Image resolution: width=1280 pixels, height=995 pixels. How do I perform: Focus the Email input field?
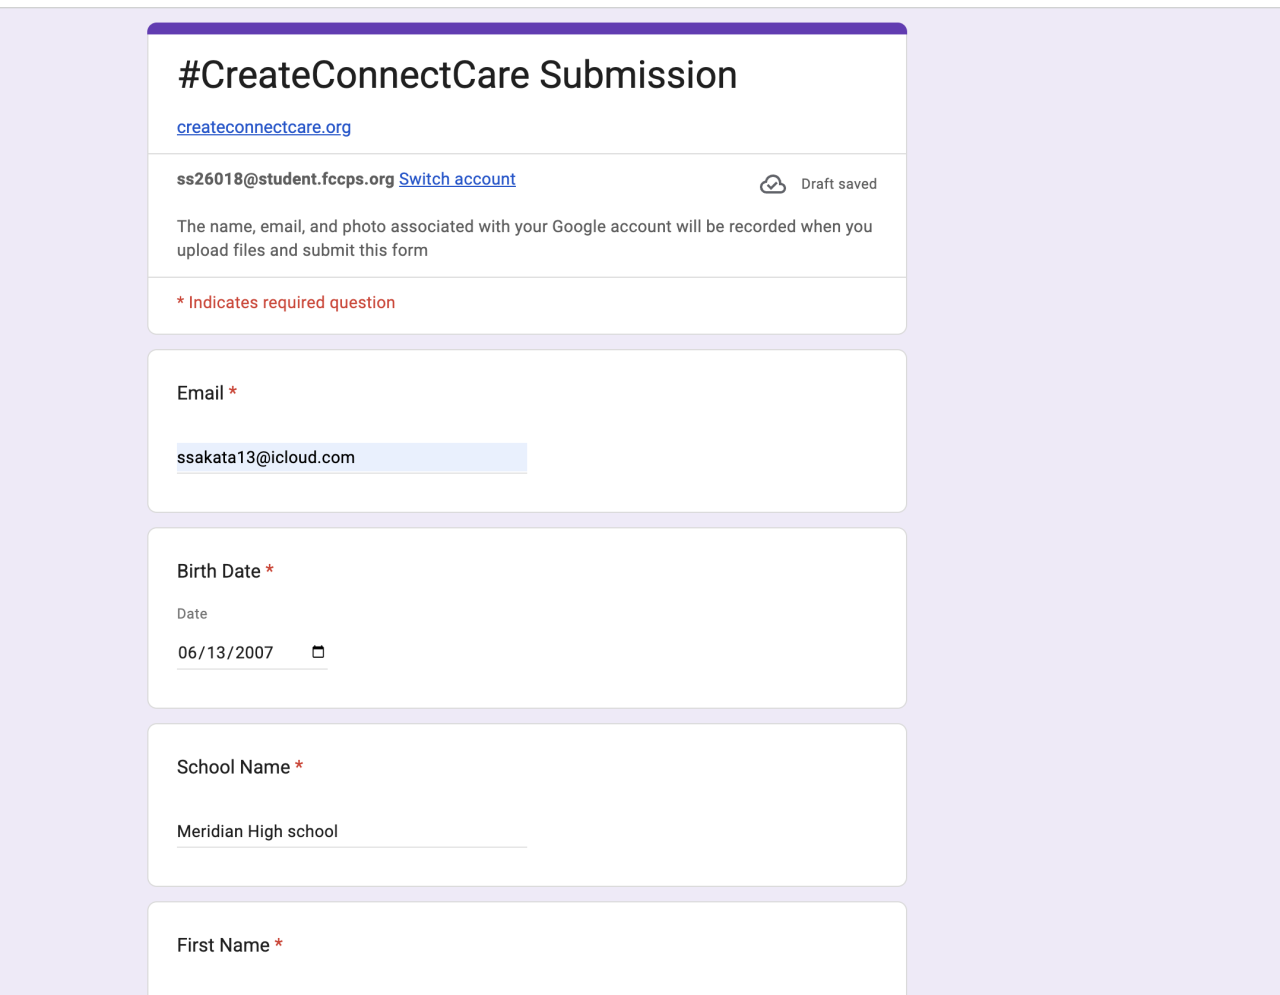coord(351,458)
